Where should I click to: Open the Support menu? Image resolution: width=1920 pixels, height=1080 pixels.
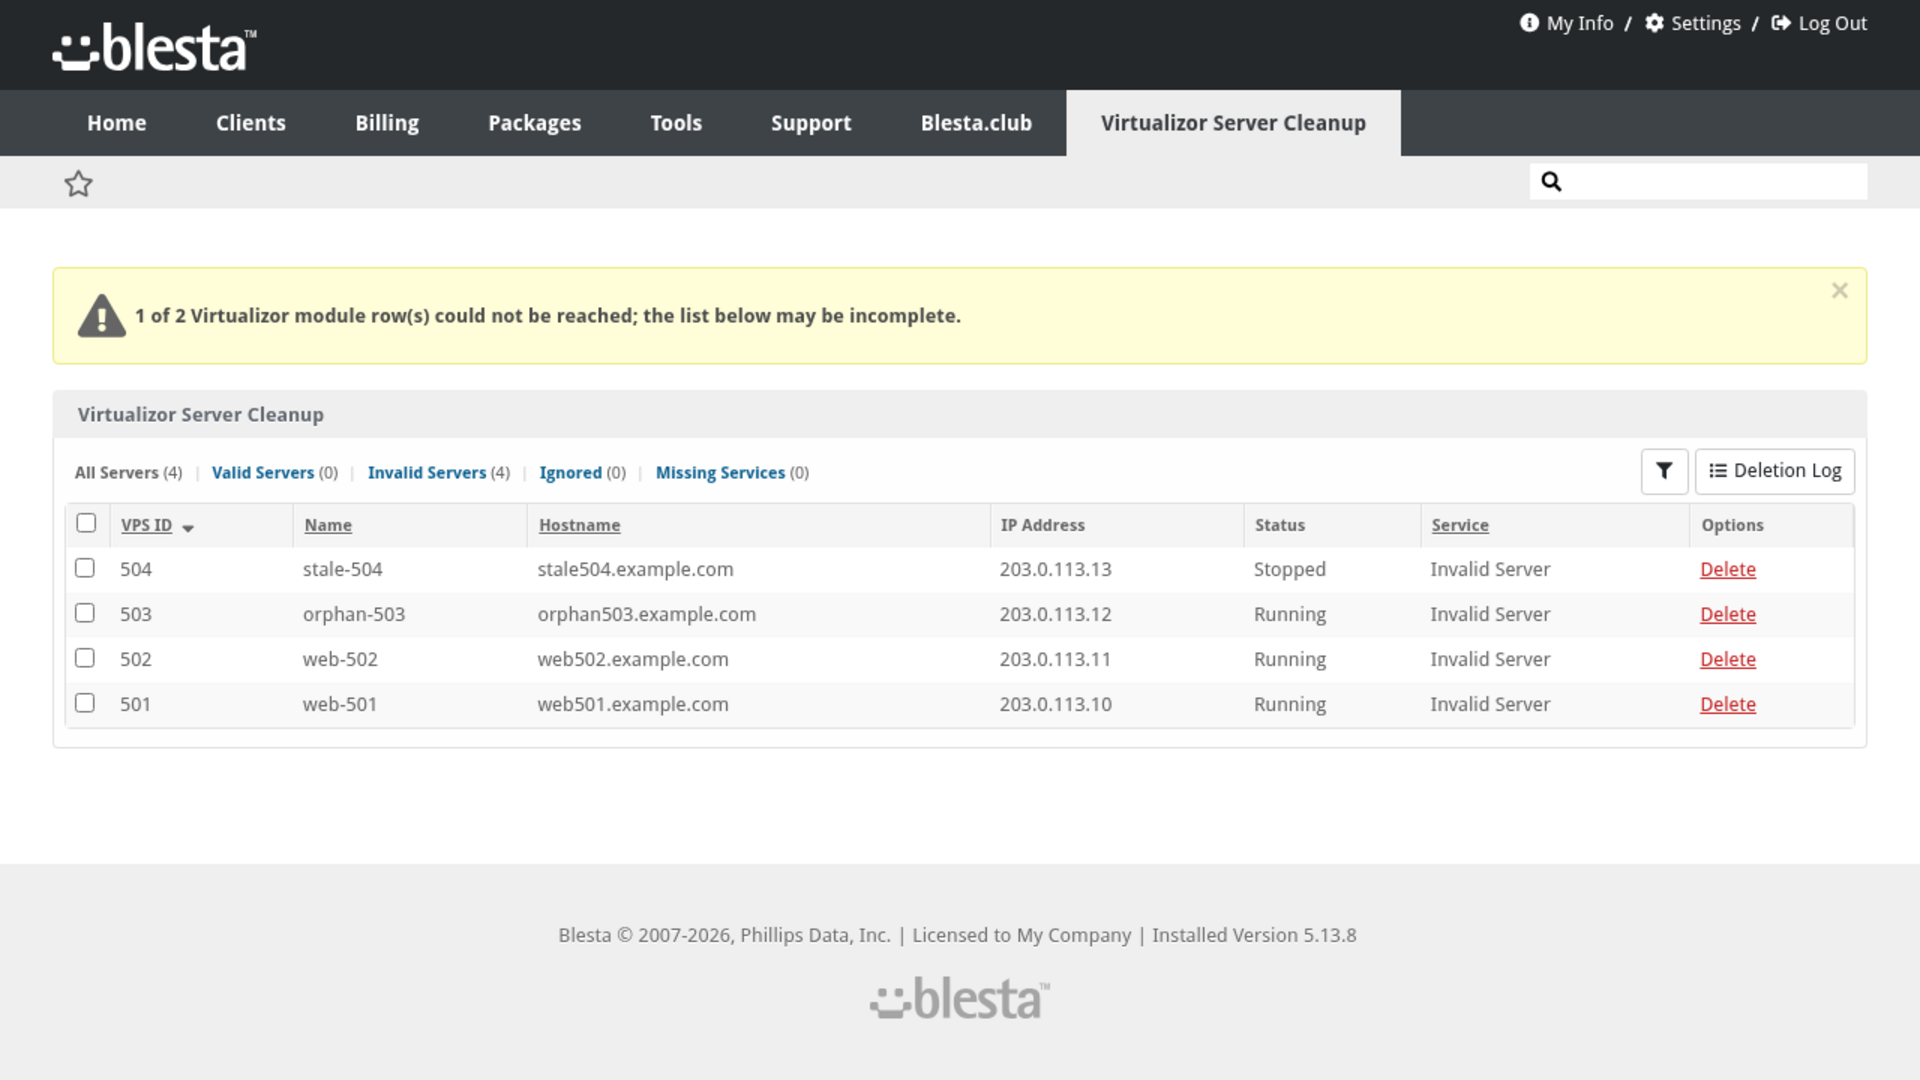click(811, 123)
